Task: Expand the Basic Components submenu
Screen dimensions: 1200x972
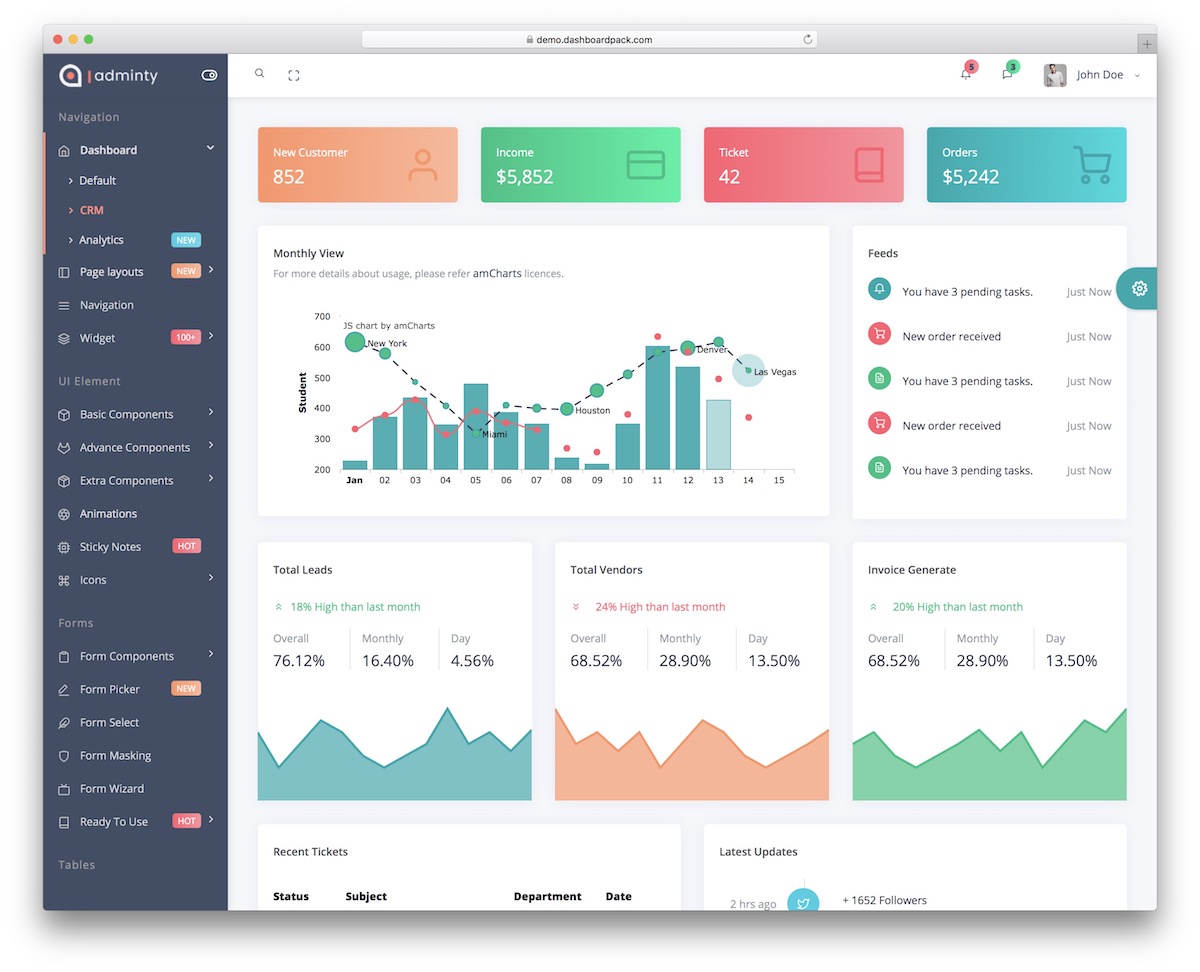Action: [127, 415]
